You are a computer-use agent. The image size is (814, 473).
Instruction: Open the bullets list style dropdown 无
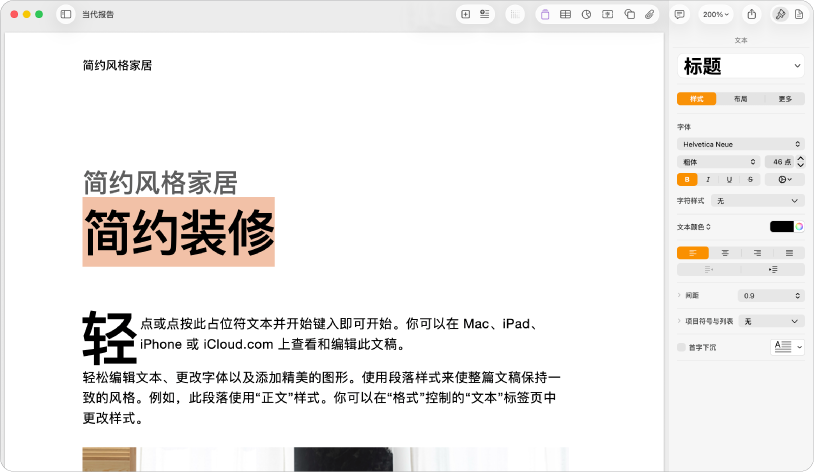pos(771,321)
